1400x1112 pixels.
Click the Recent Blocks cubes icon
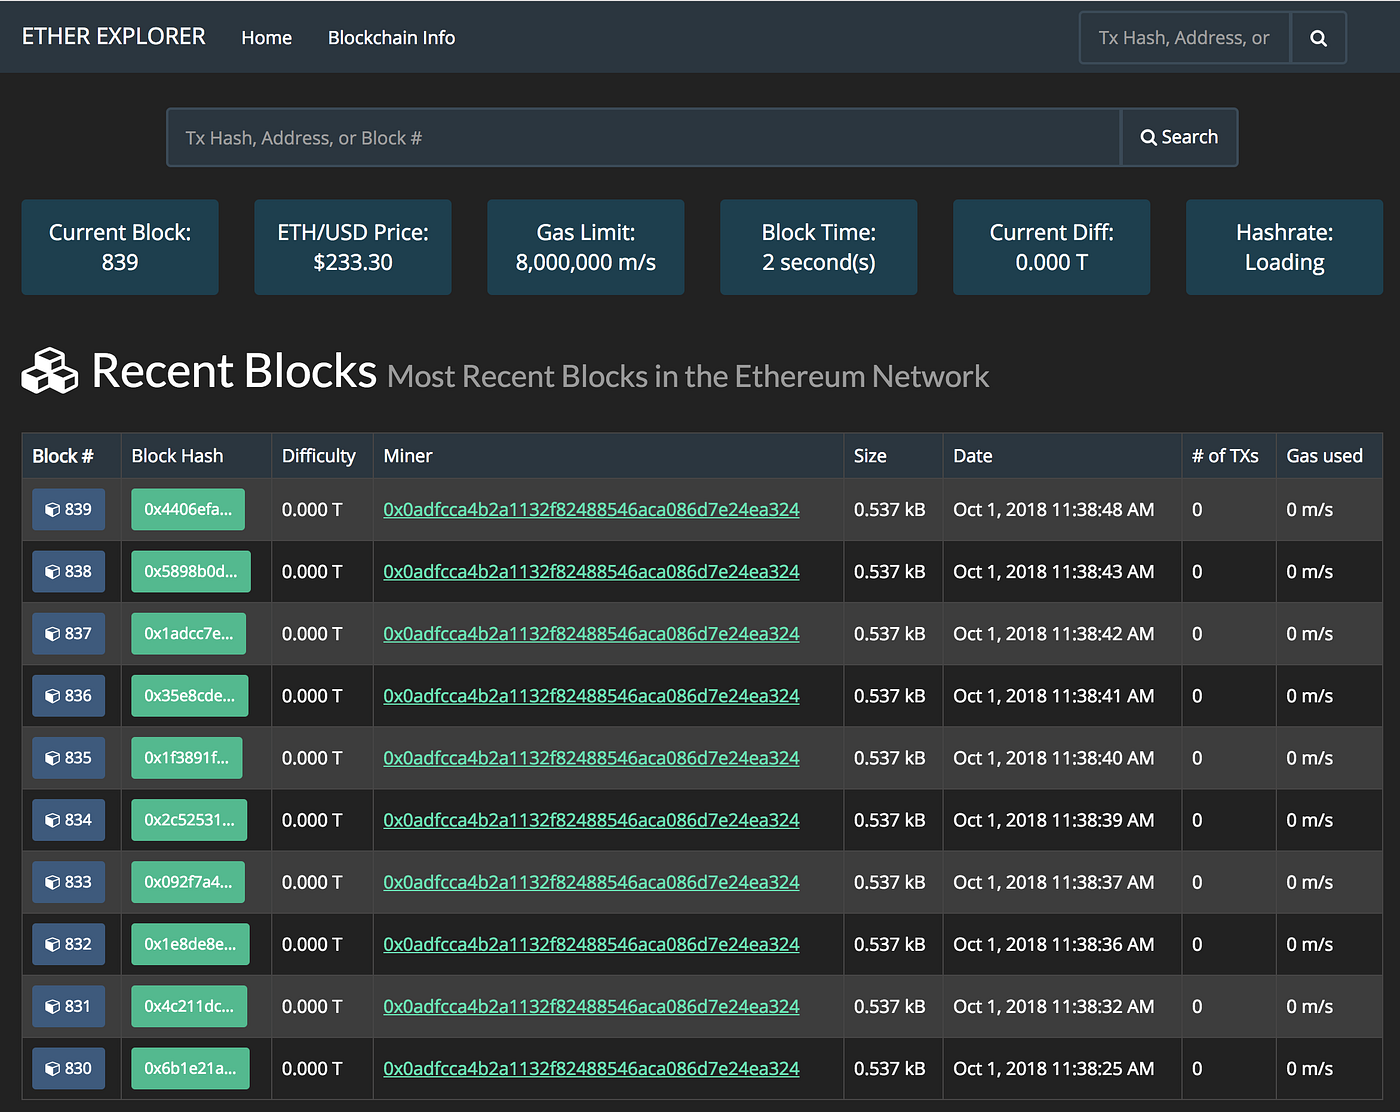[50, 371]
